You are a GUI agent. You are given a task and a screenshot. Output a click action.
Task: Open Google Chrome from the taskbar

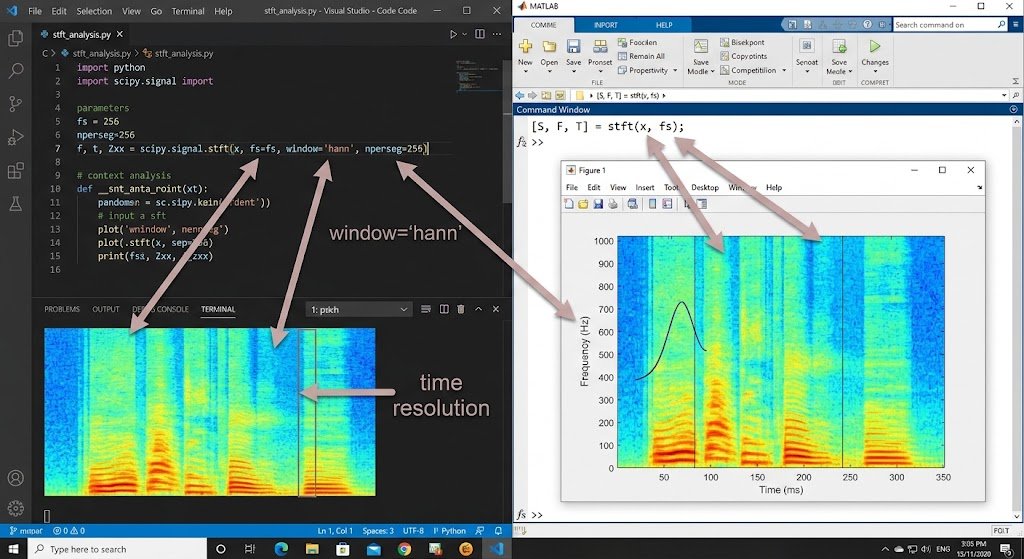(404, 549)
